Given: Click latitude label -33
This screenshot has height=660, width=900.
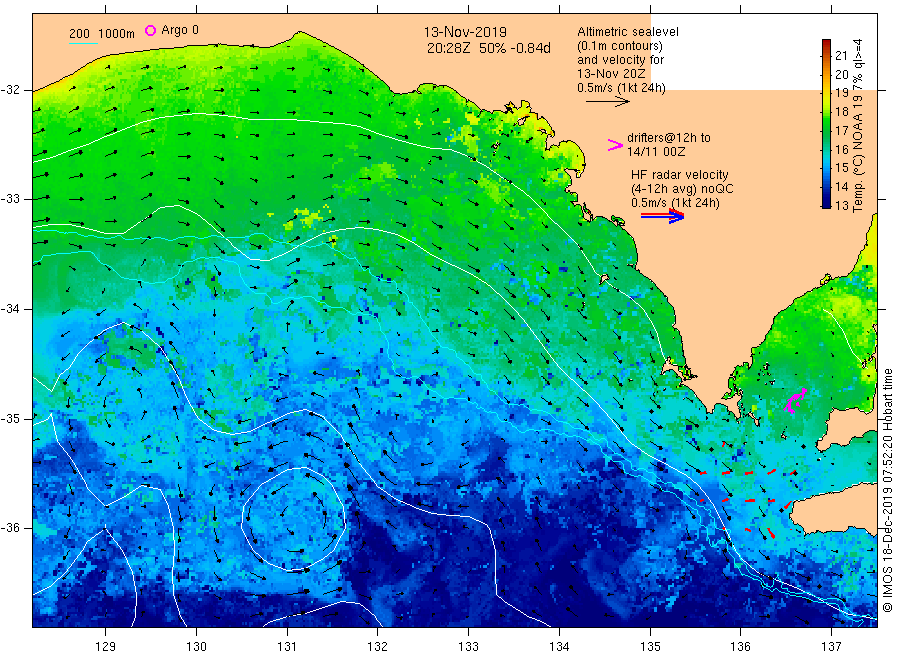Looking at the screenshot, I should point(10,199).
